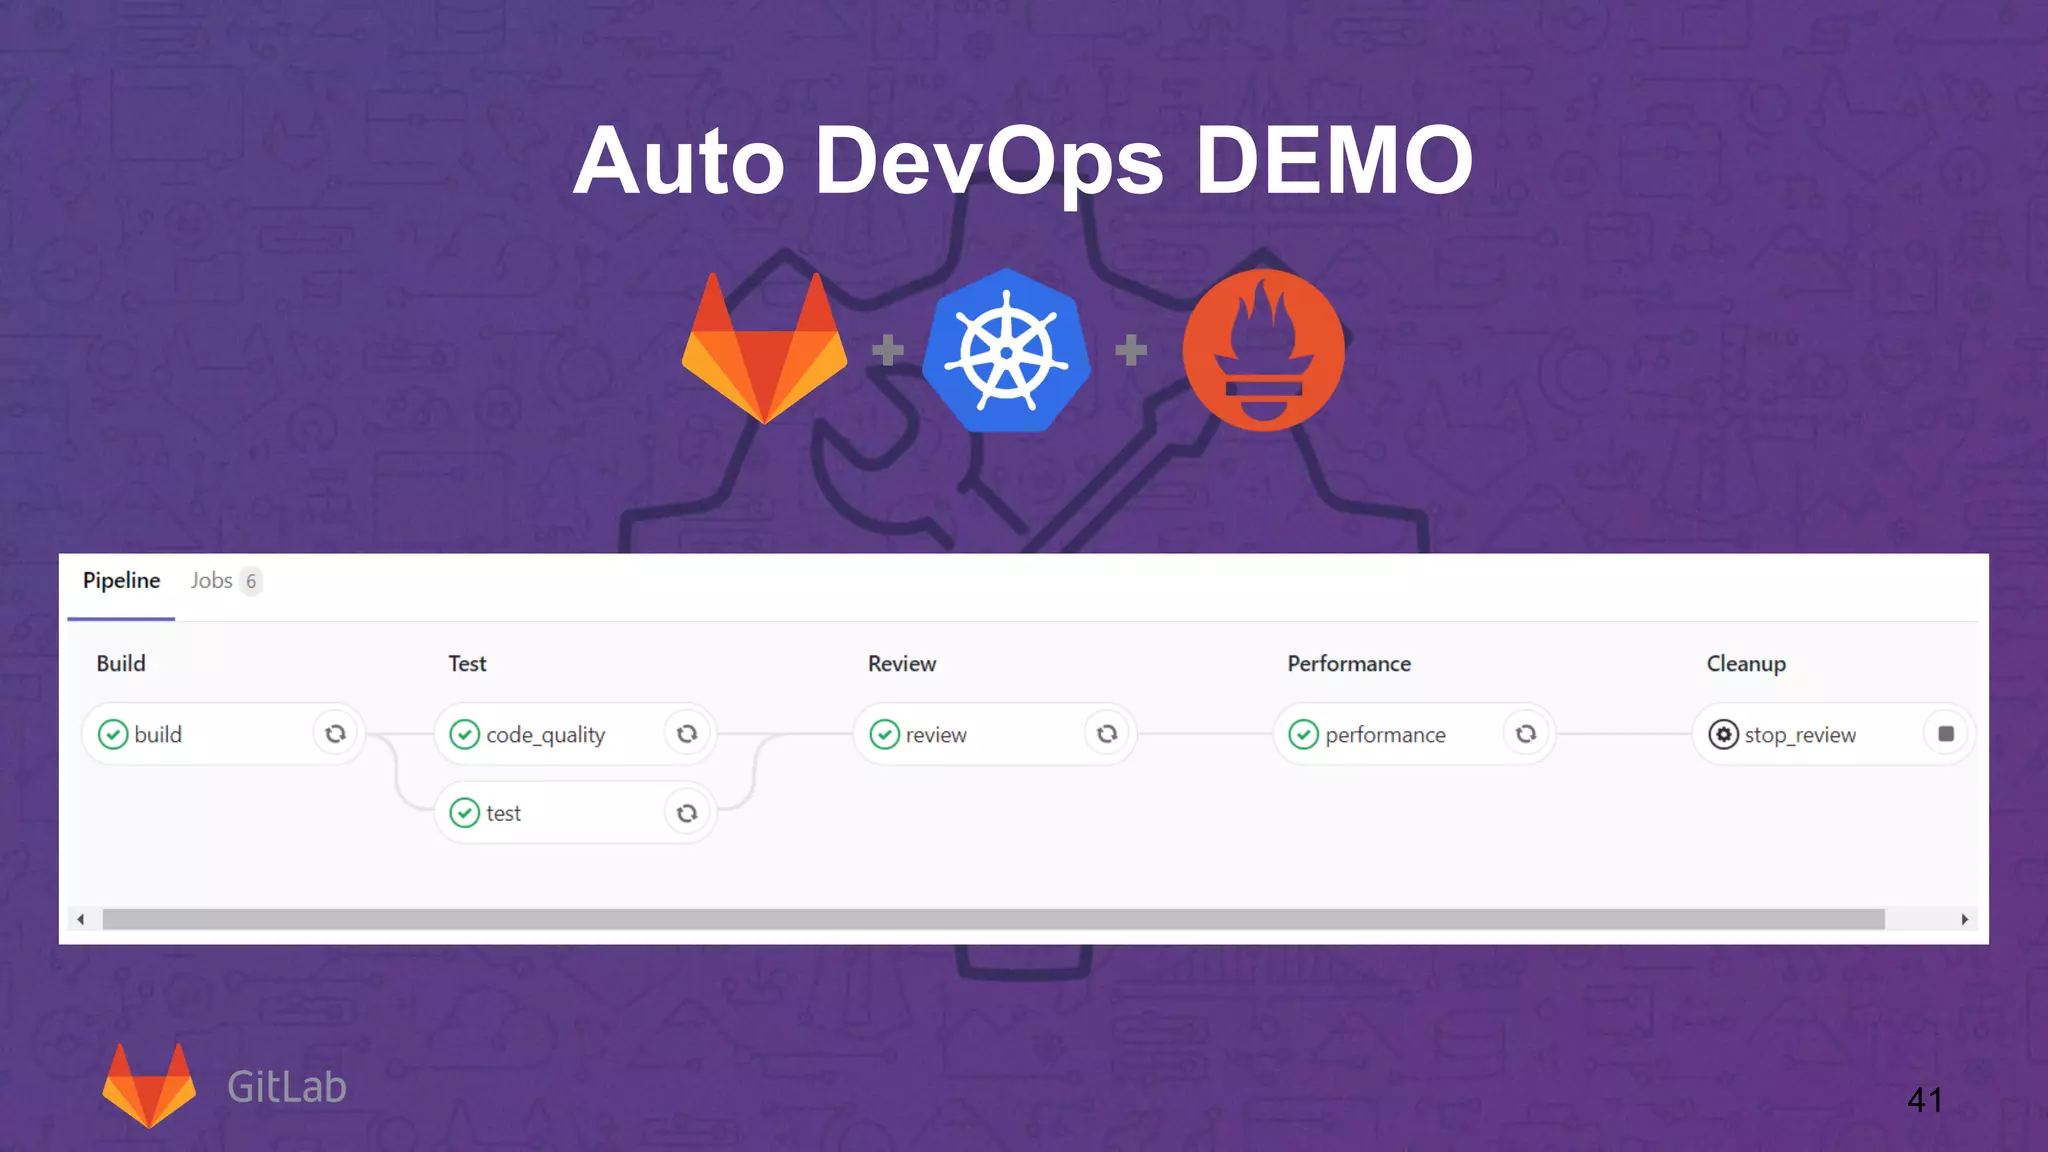The image size is (2048, 1152).
Task: Click the Review stage heading
Action: point(902,663)
